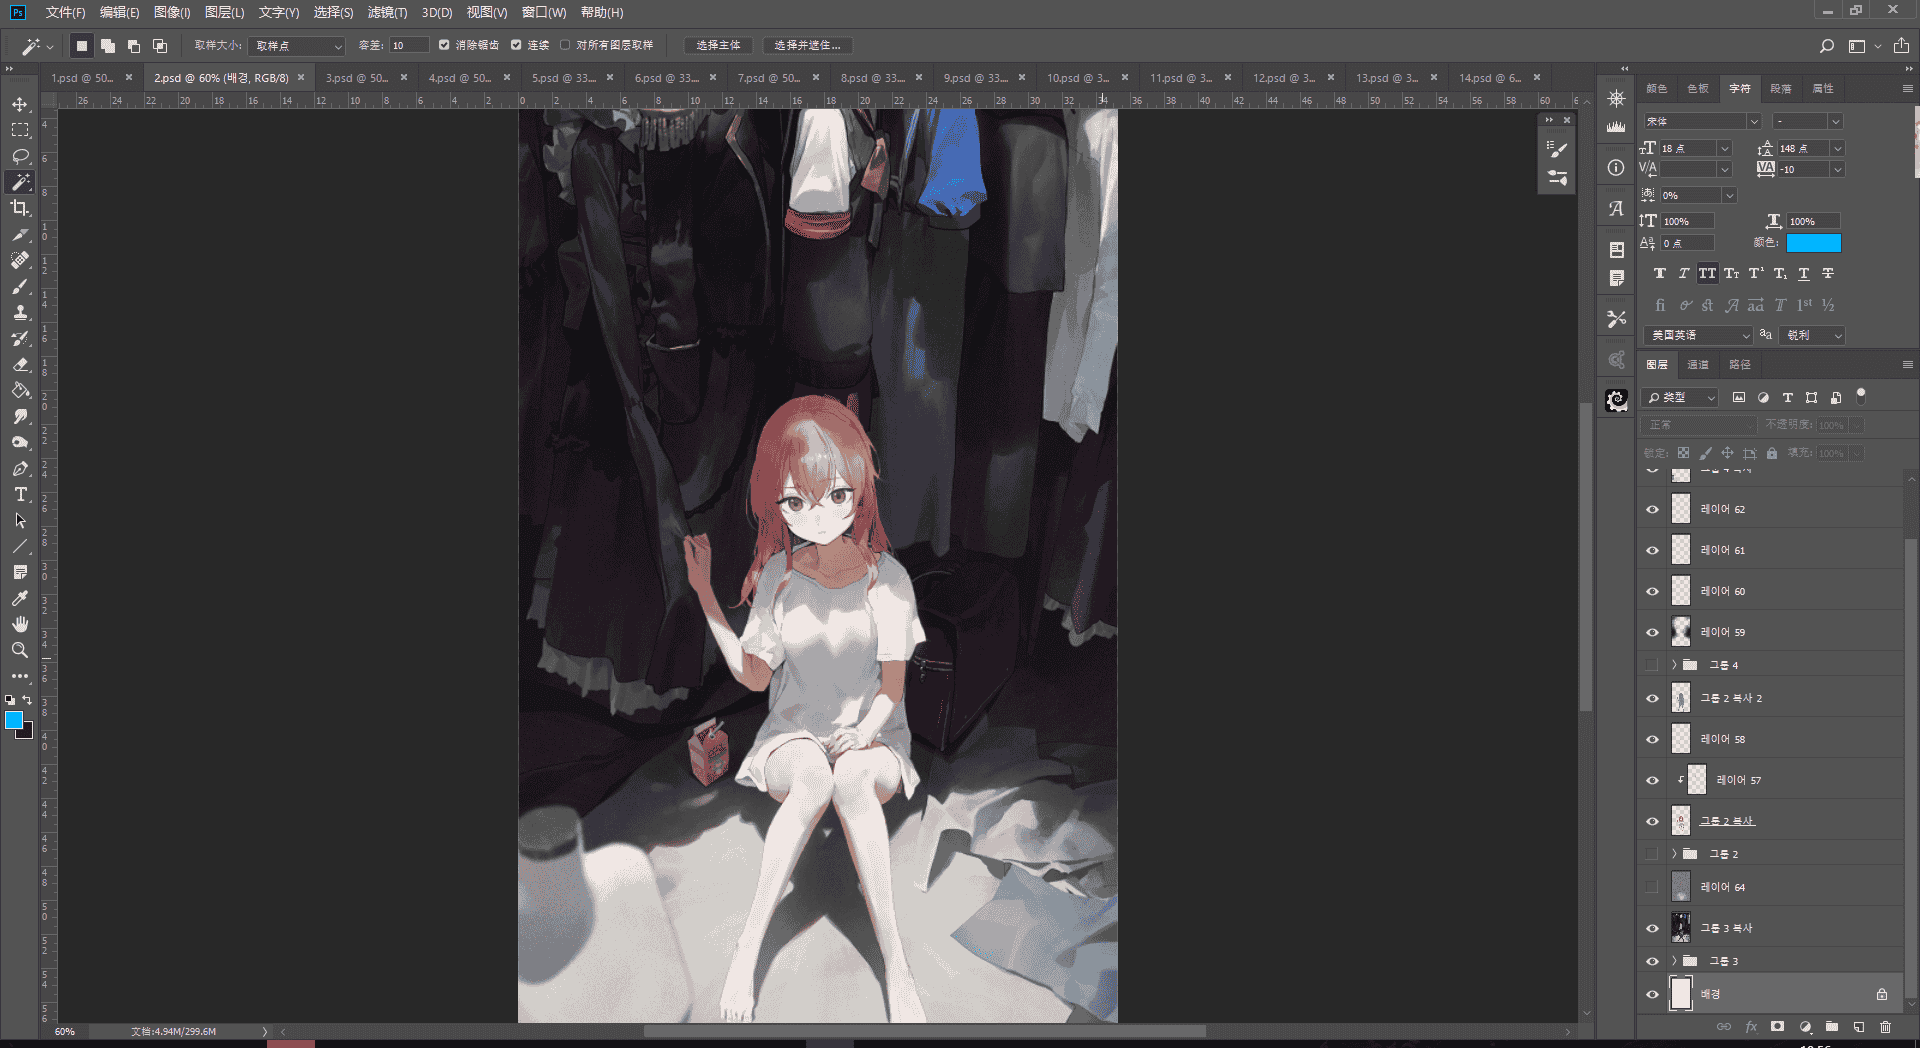Viewport: 1920px width, 1048px height.
Task: Select the Pen tool
Action: click(x=20, y=468)
